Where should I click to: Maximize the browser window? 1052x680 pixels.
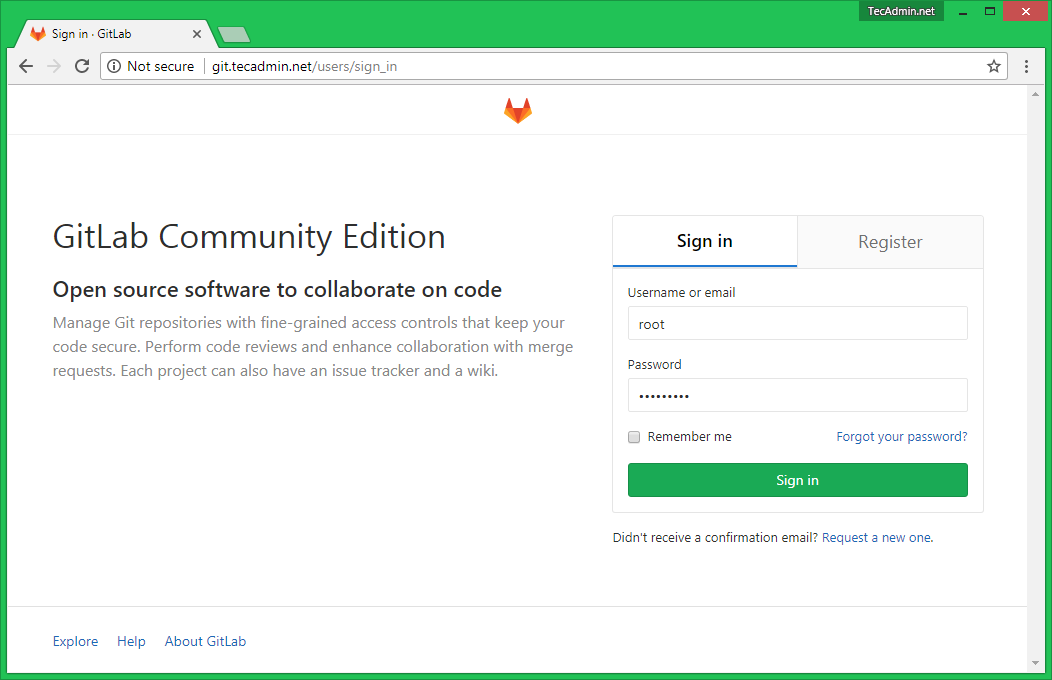pyautogui.click(x=990, y=11)
